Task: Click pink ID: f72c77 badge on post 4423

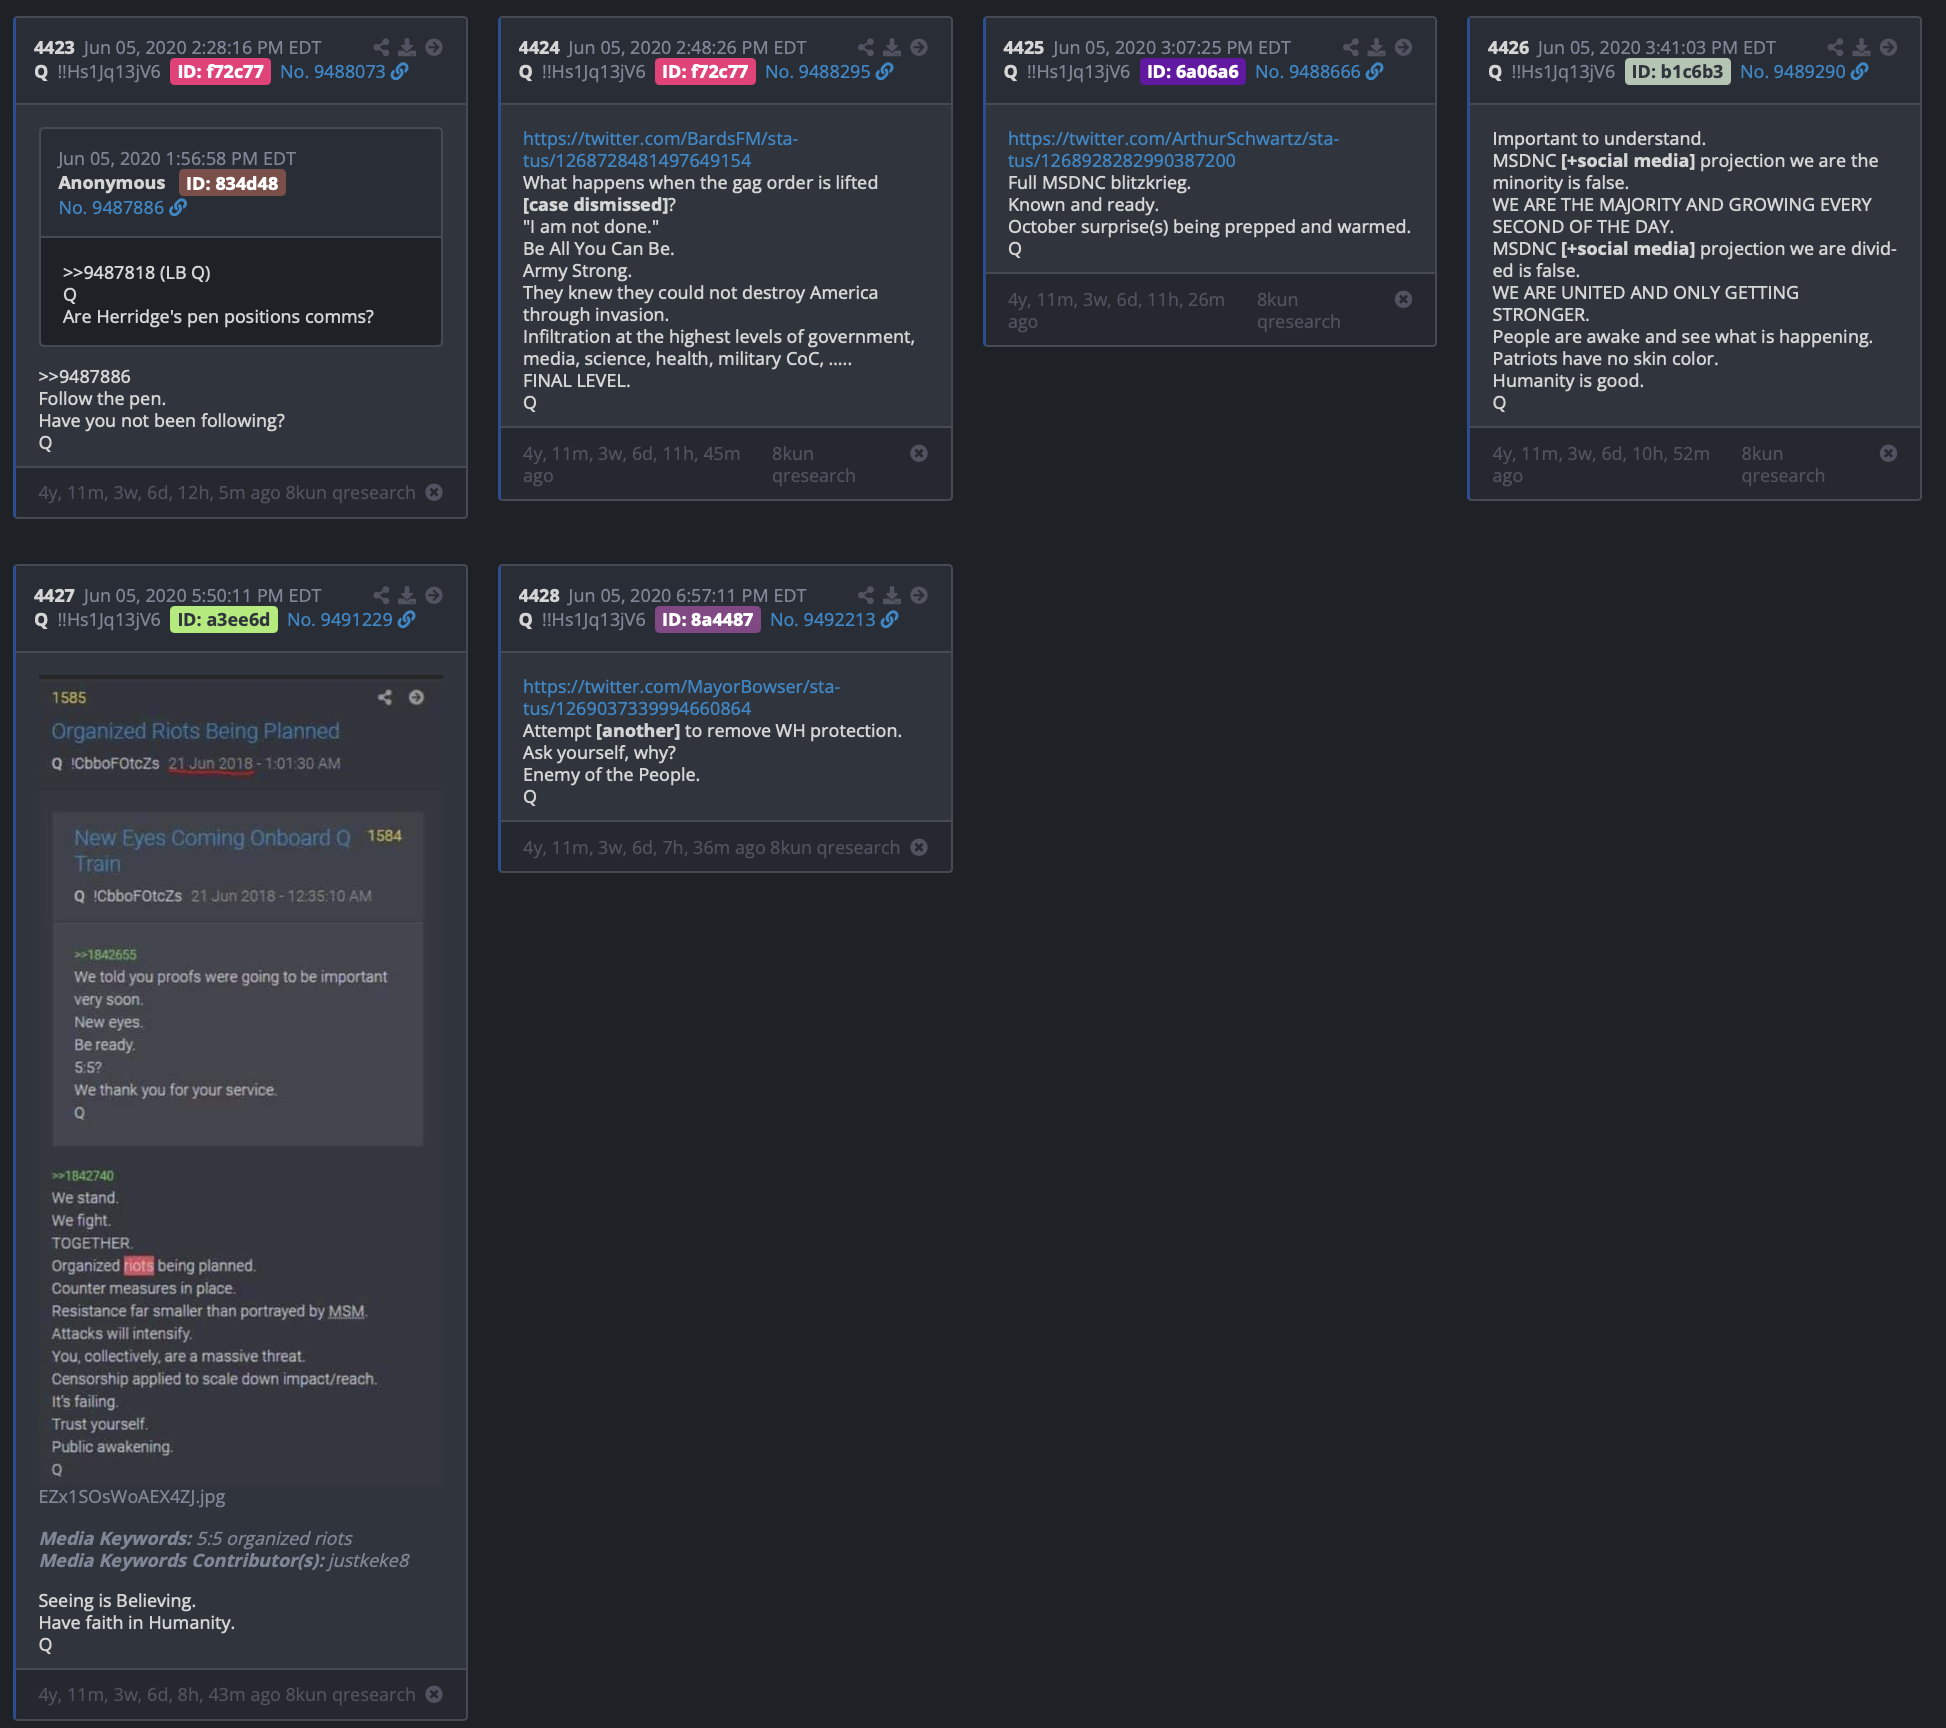Action: coord(220,71)
